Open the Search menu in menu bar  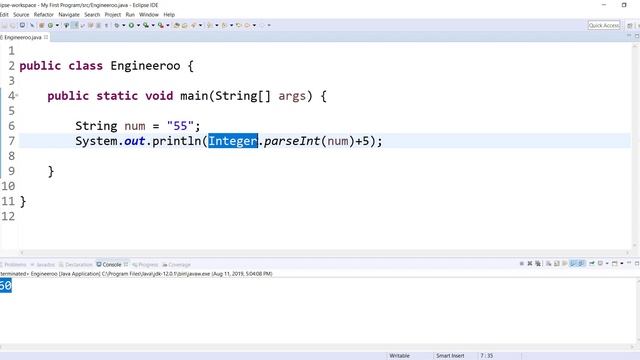[x=92, y=14]
